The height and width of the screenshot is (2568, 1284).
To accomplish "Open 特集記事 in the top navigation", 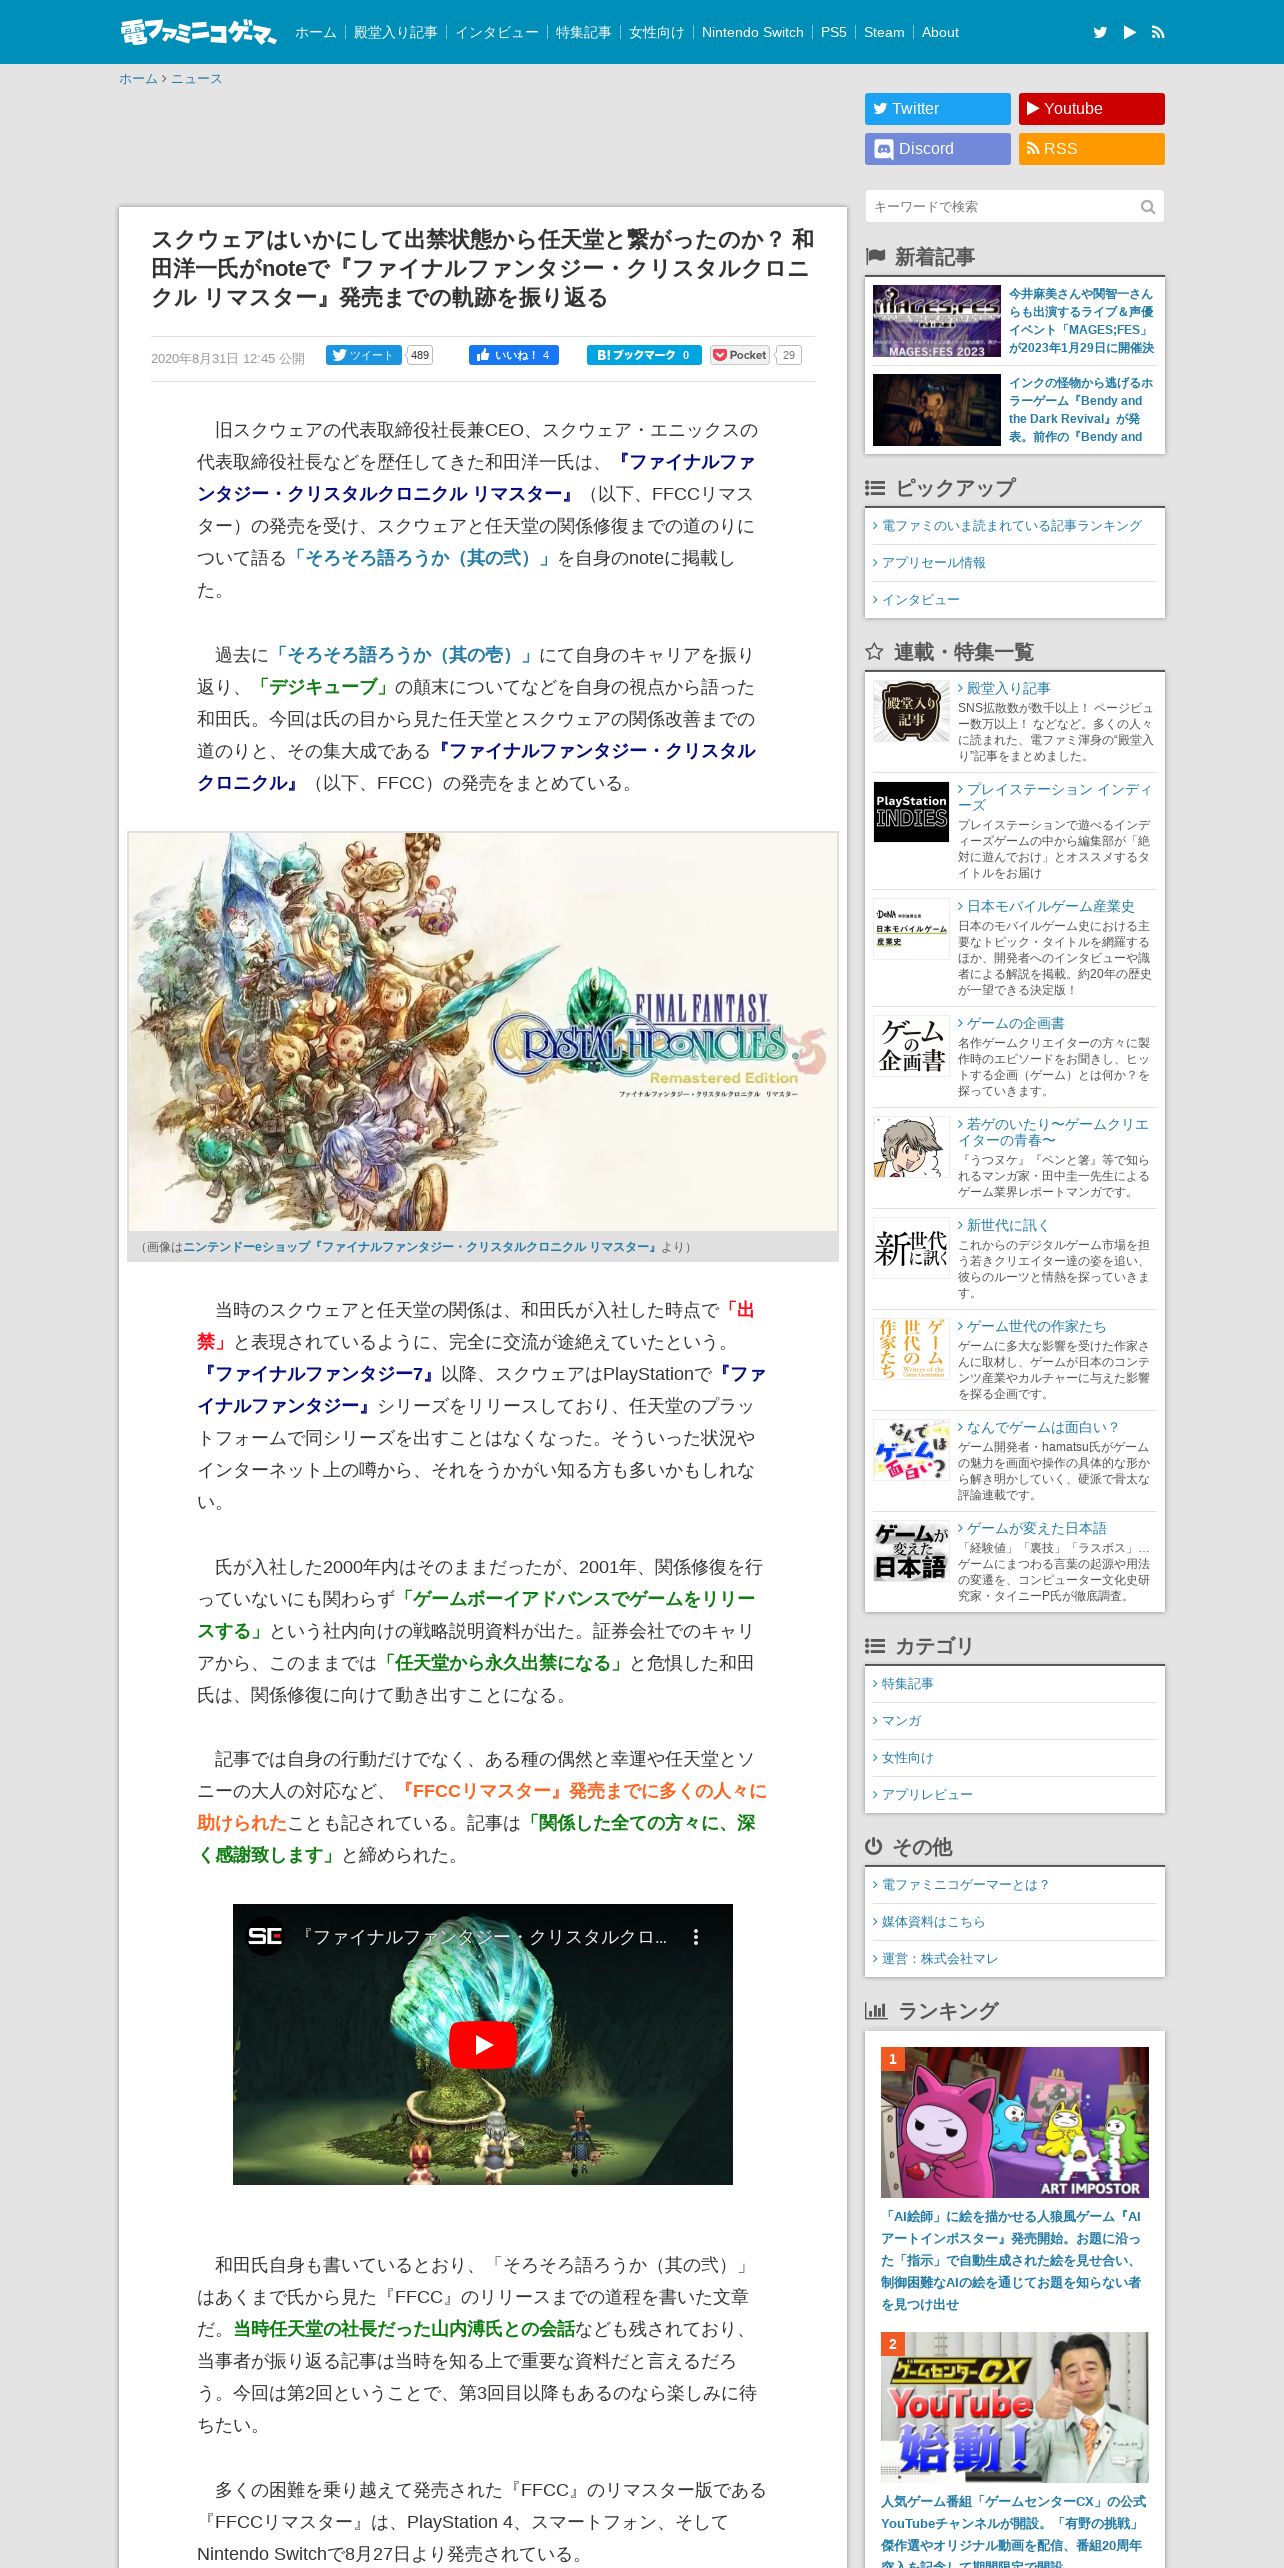I will click(584, 32).
